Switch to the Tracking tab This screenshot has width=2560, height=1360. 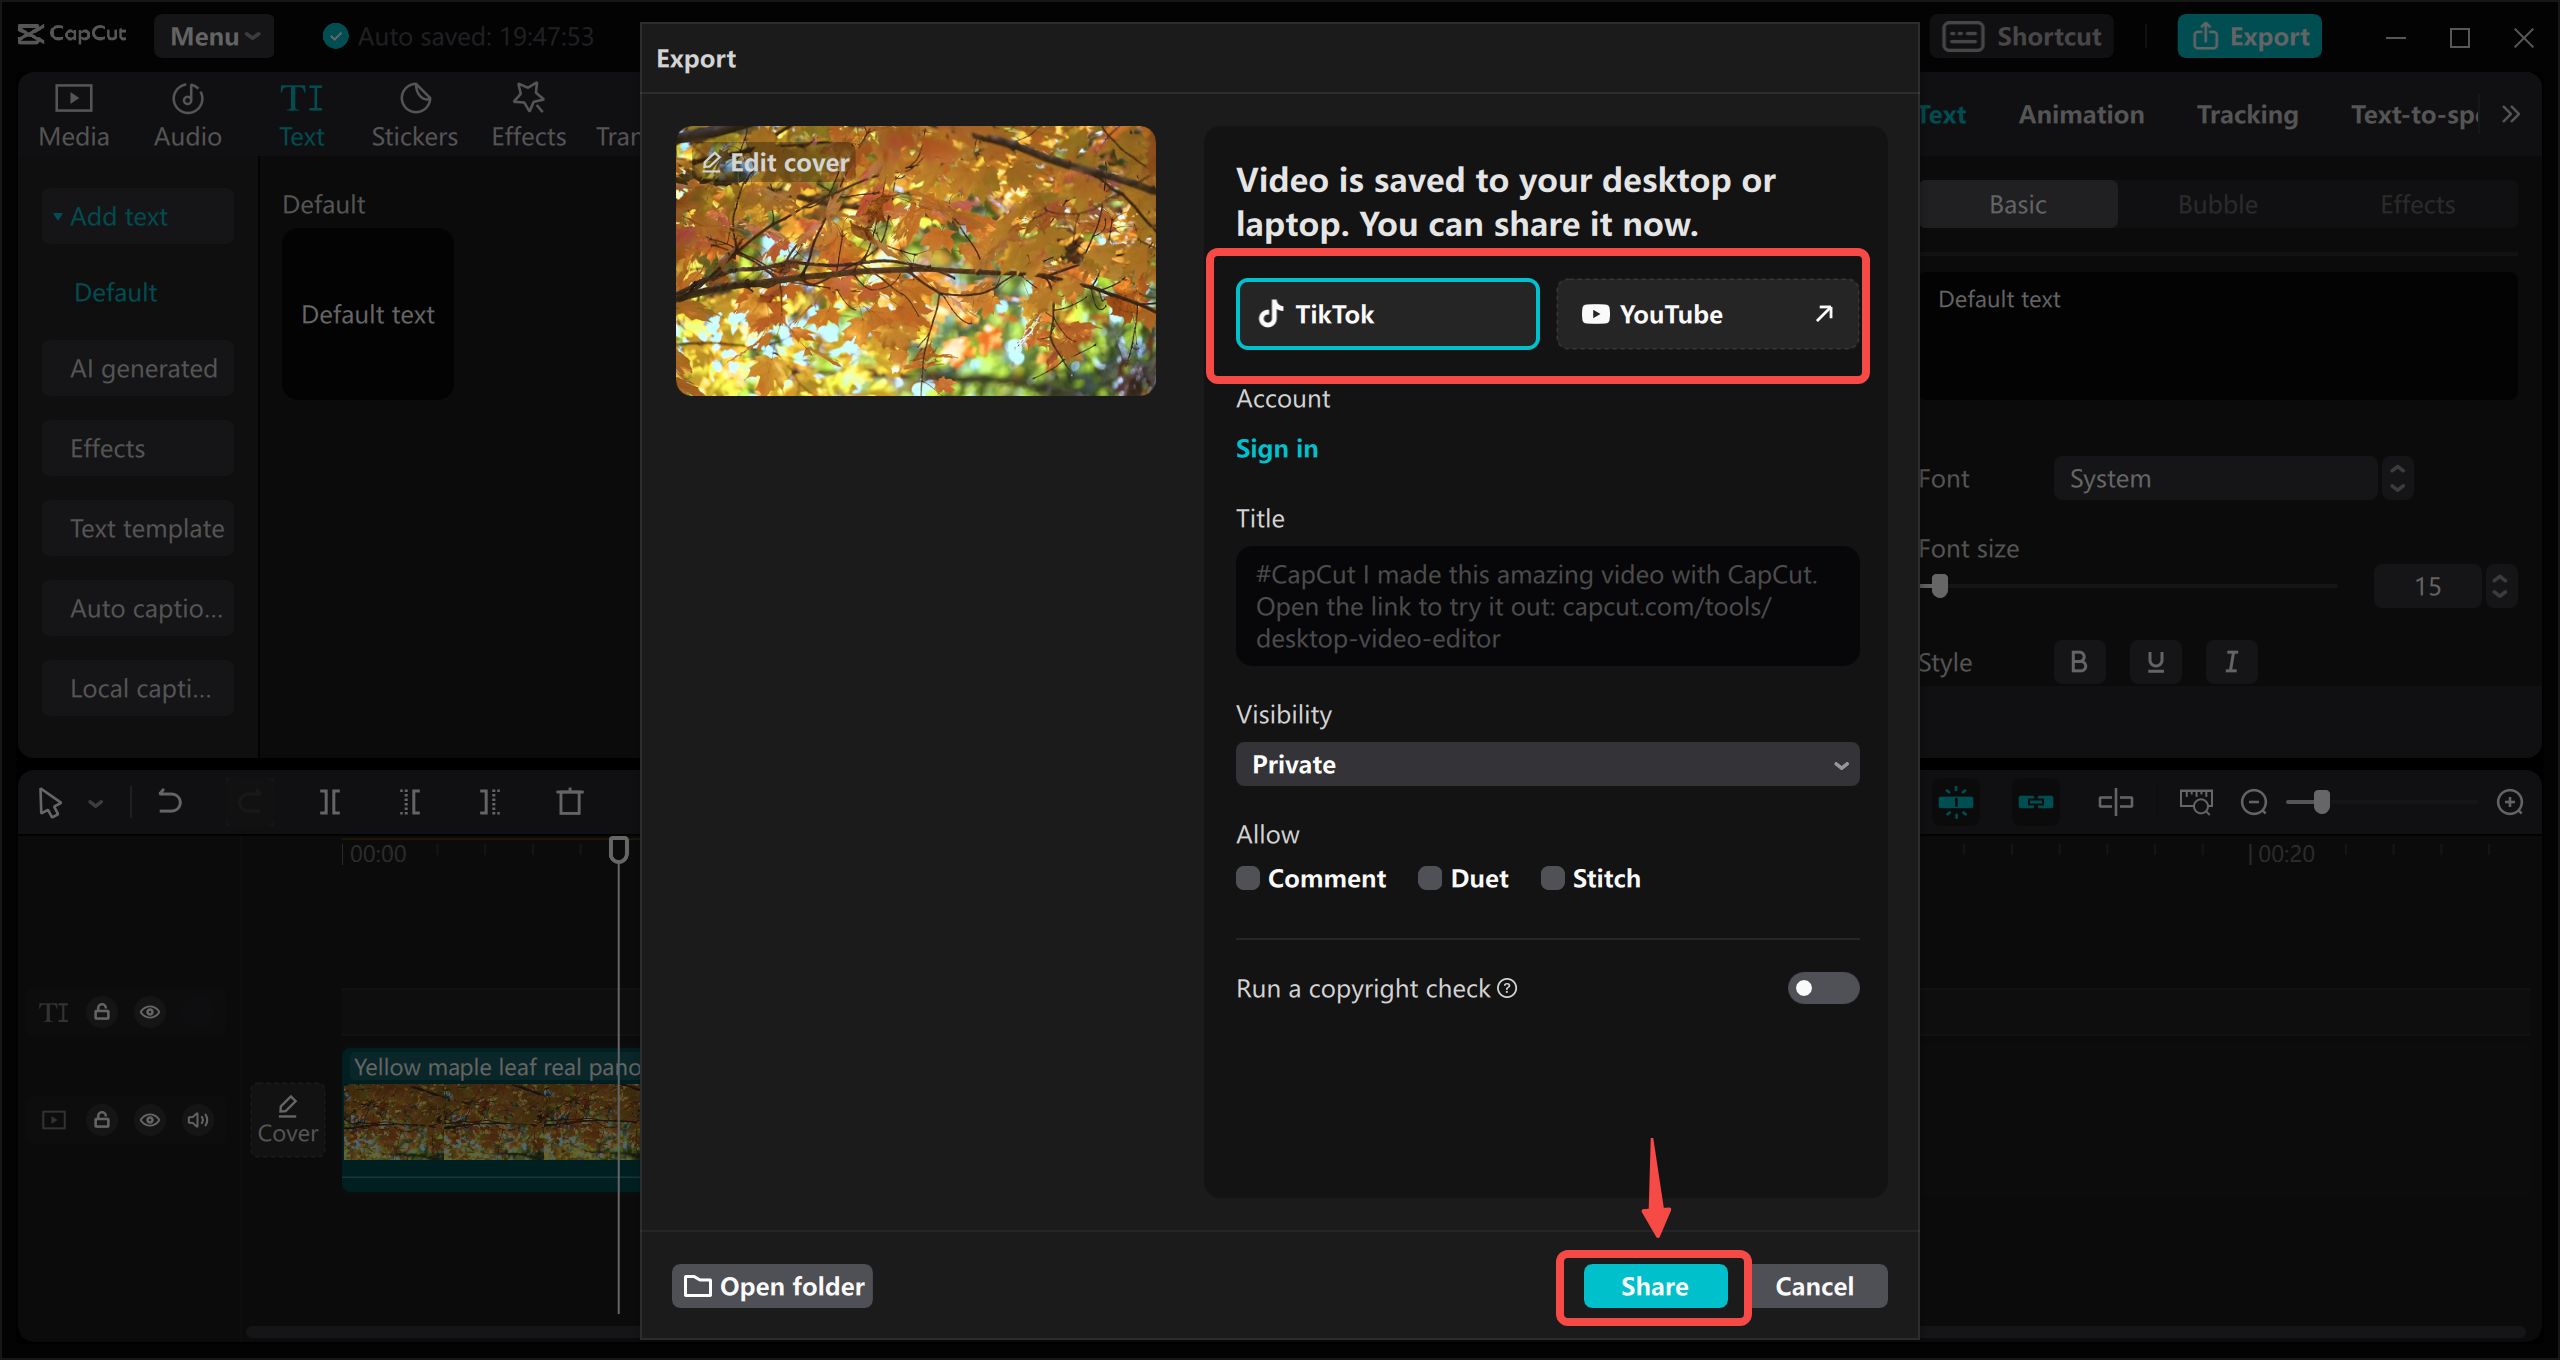(x=2247, y=114)
